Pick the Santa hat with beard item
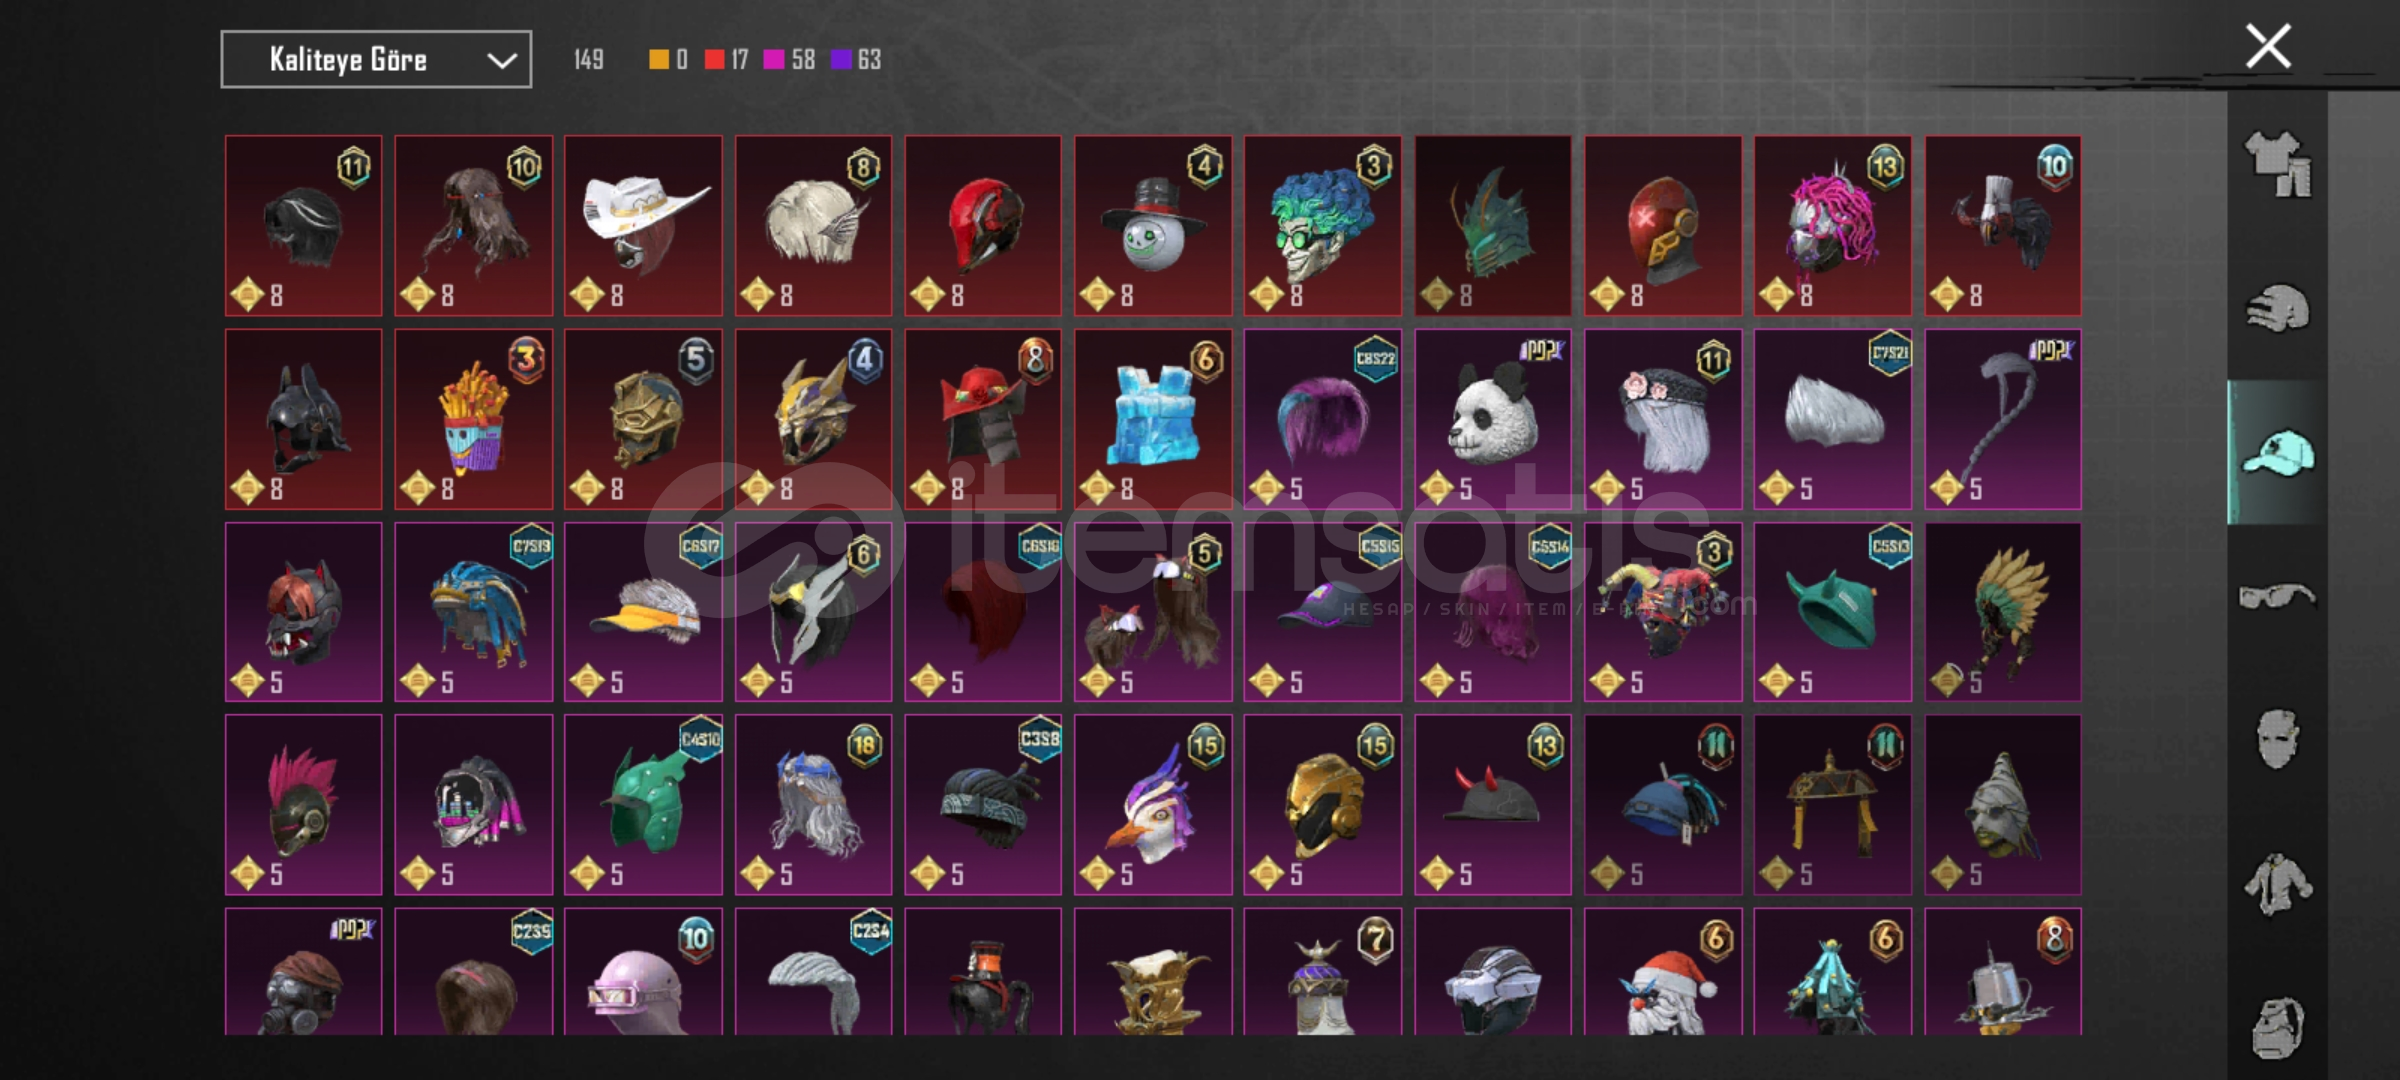The image size is (2400, 1080). 1663,971
